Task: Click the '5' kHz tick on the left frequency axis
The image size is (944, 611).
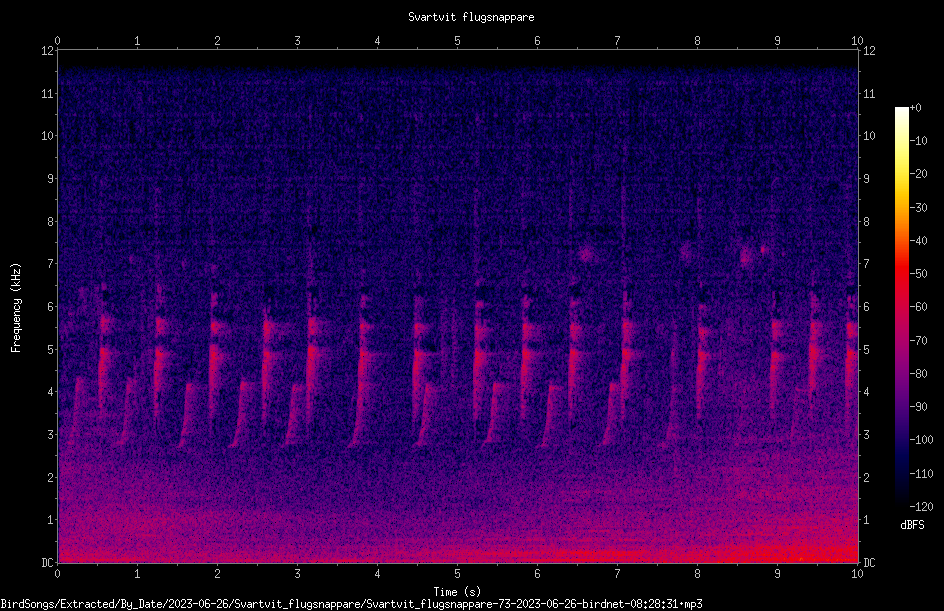Action: click(50, 350)
